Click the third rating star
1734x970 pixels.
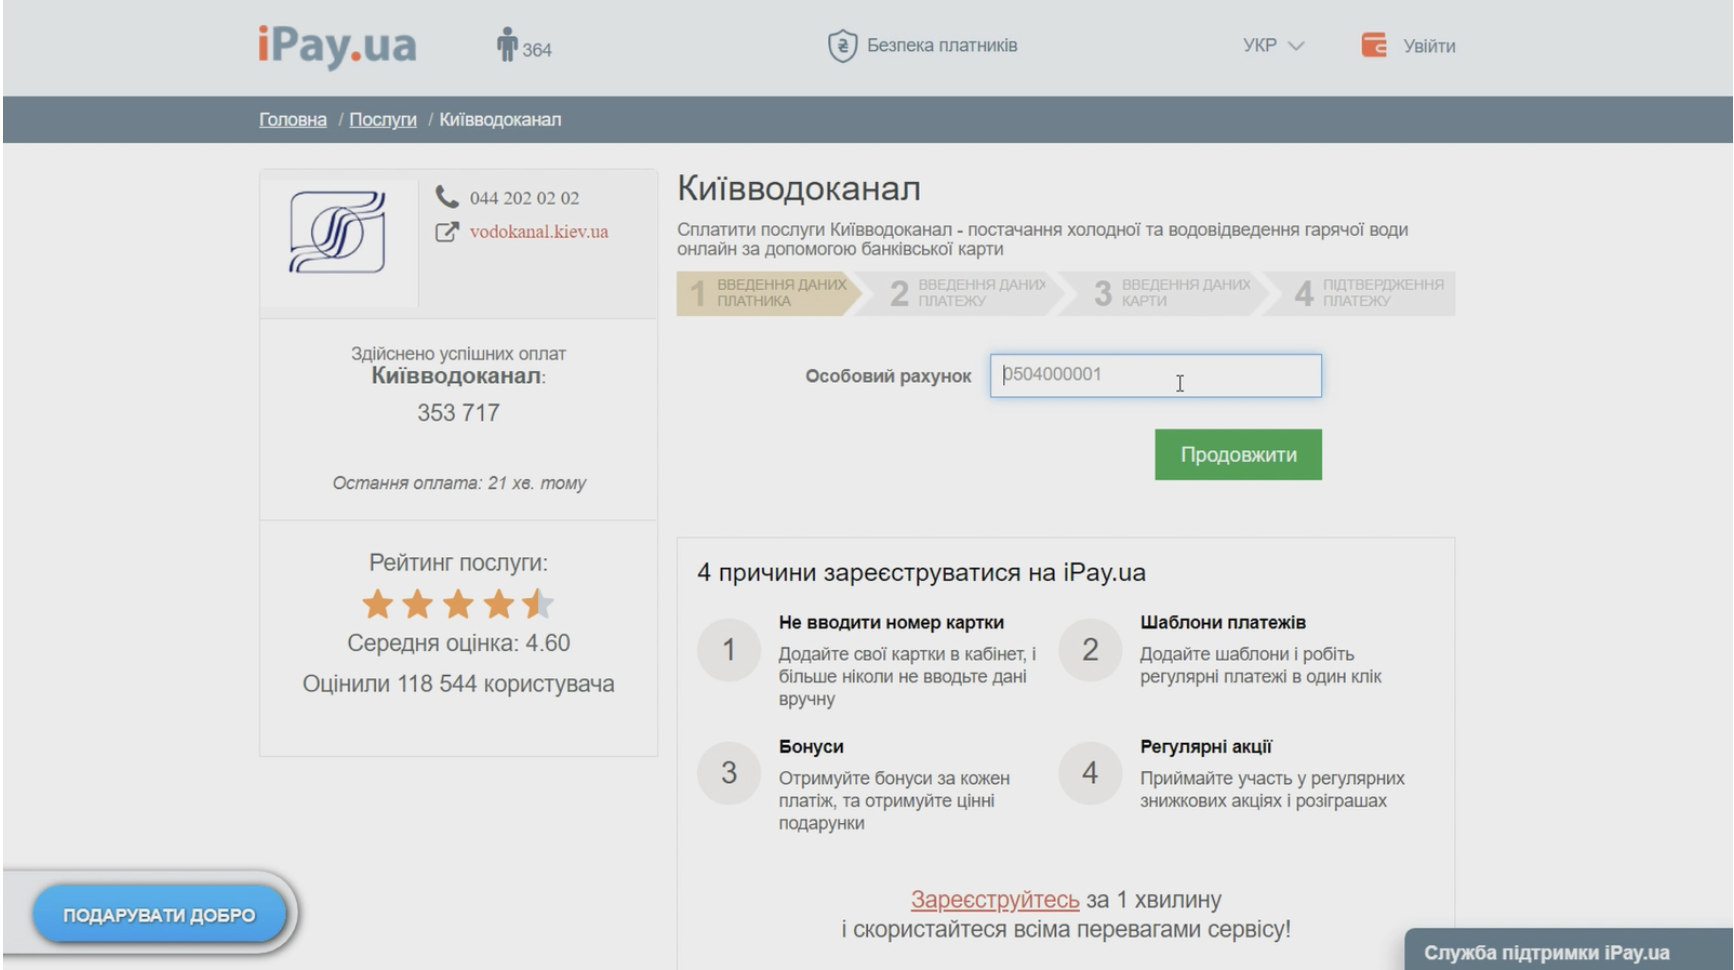[x=458, y=604]
